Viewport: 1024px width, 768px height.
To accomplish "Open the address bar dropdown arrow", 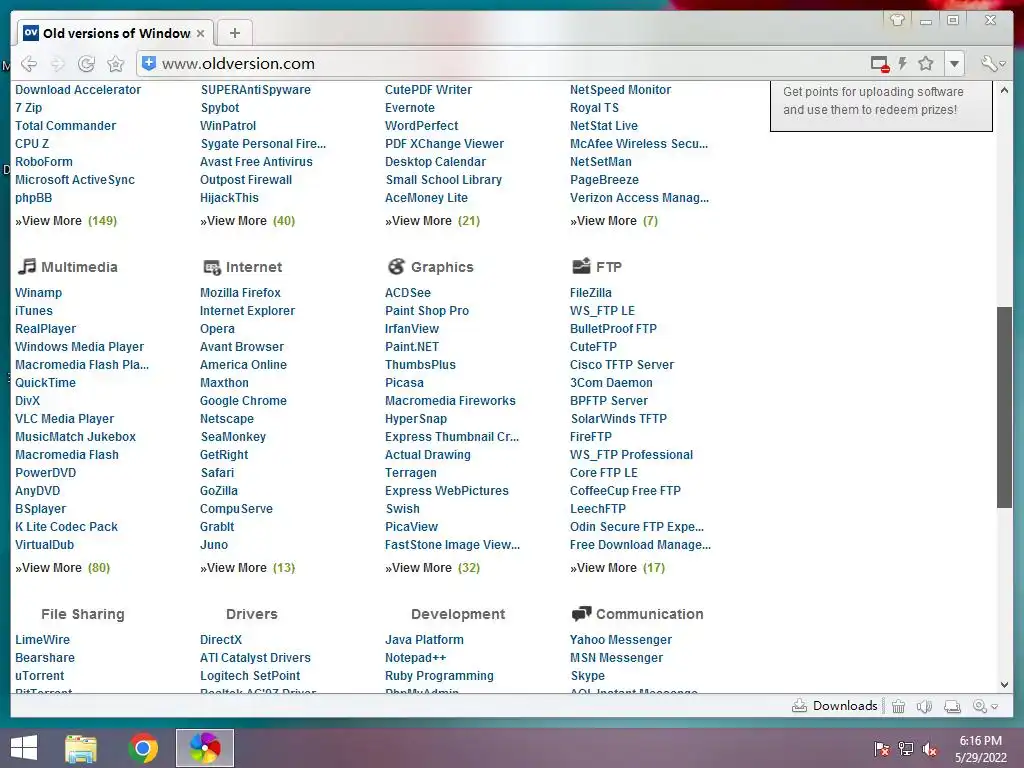I will tap(955, 64).
